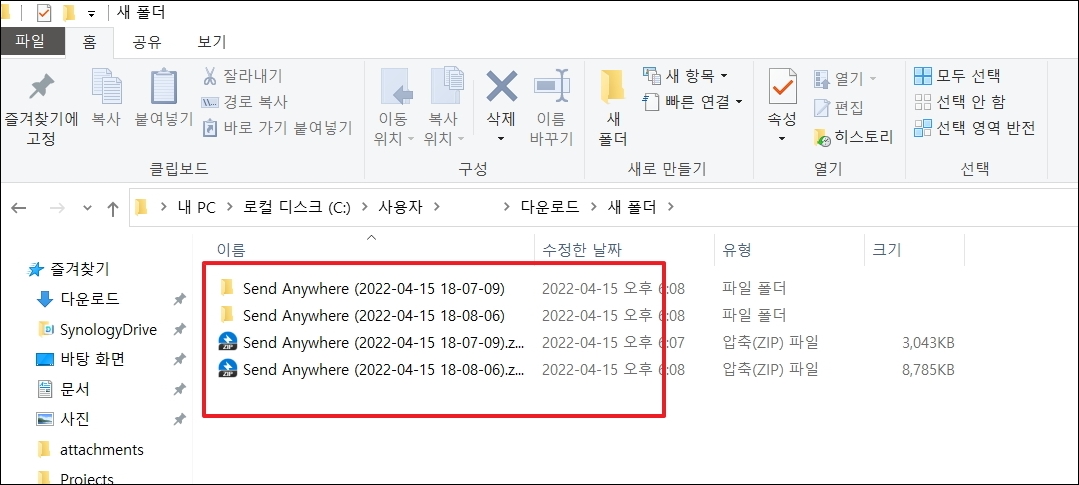Image resolution: width=1079 pixels, height=485 pixels.
Task: Open the 새 항목 dropdown
Action: tap(685, 75)
